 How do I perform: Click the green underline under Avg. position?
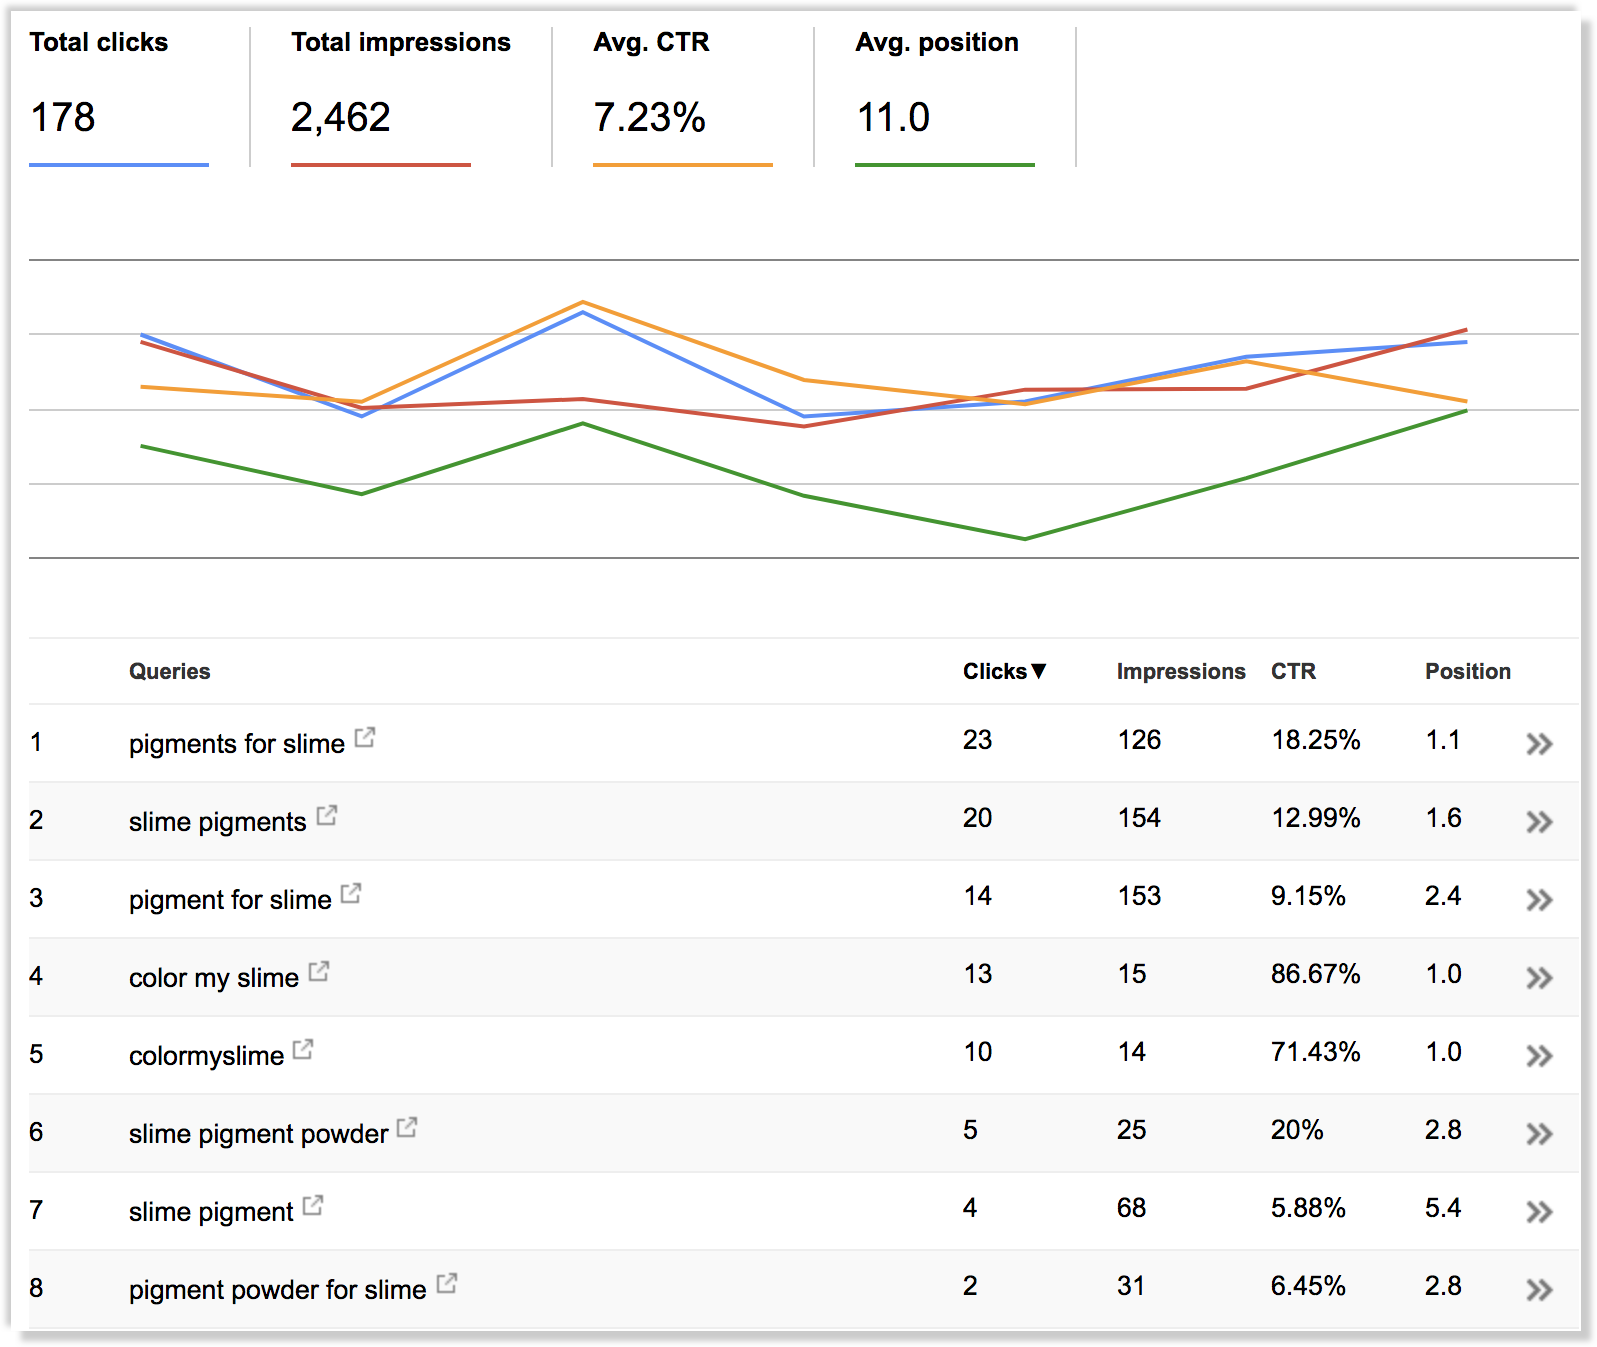tap(945, 165)
